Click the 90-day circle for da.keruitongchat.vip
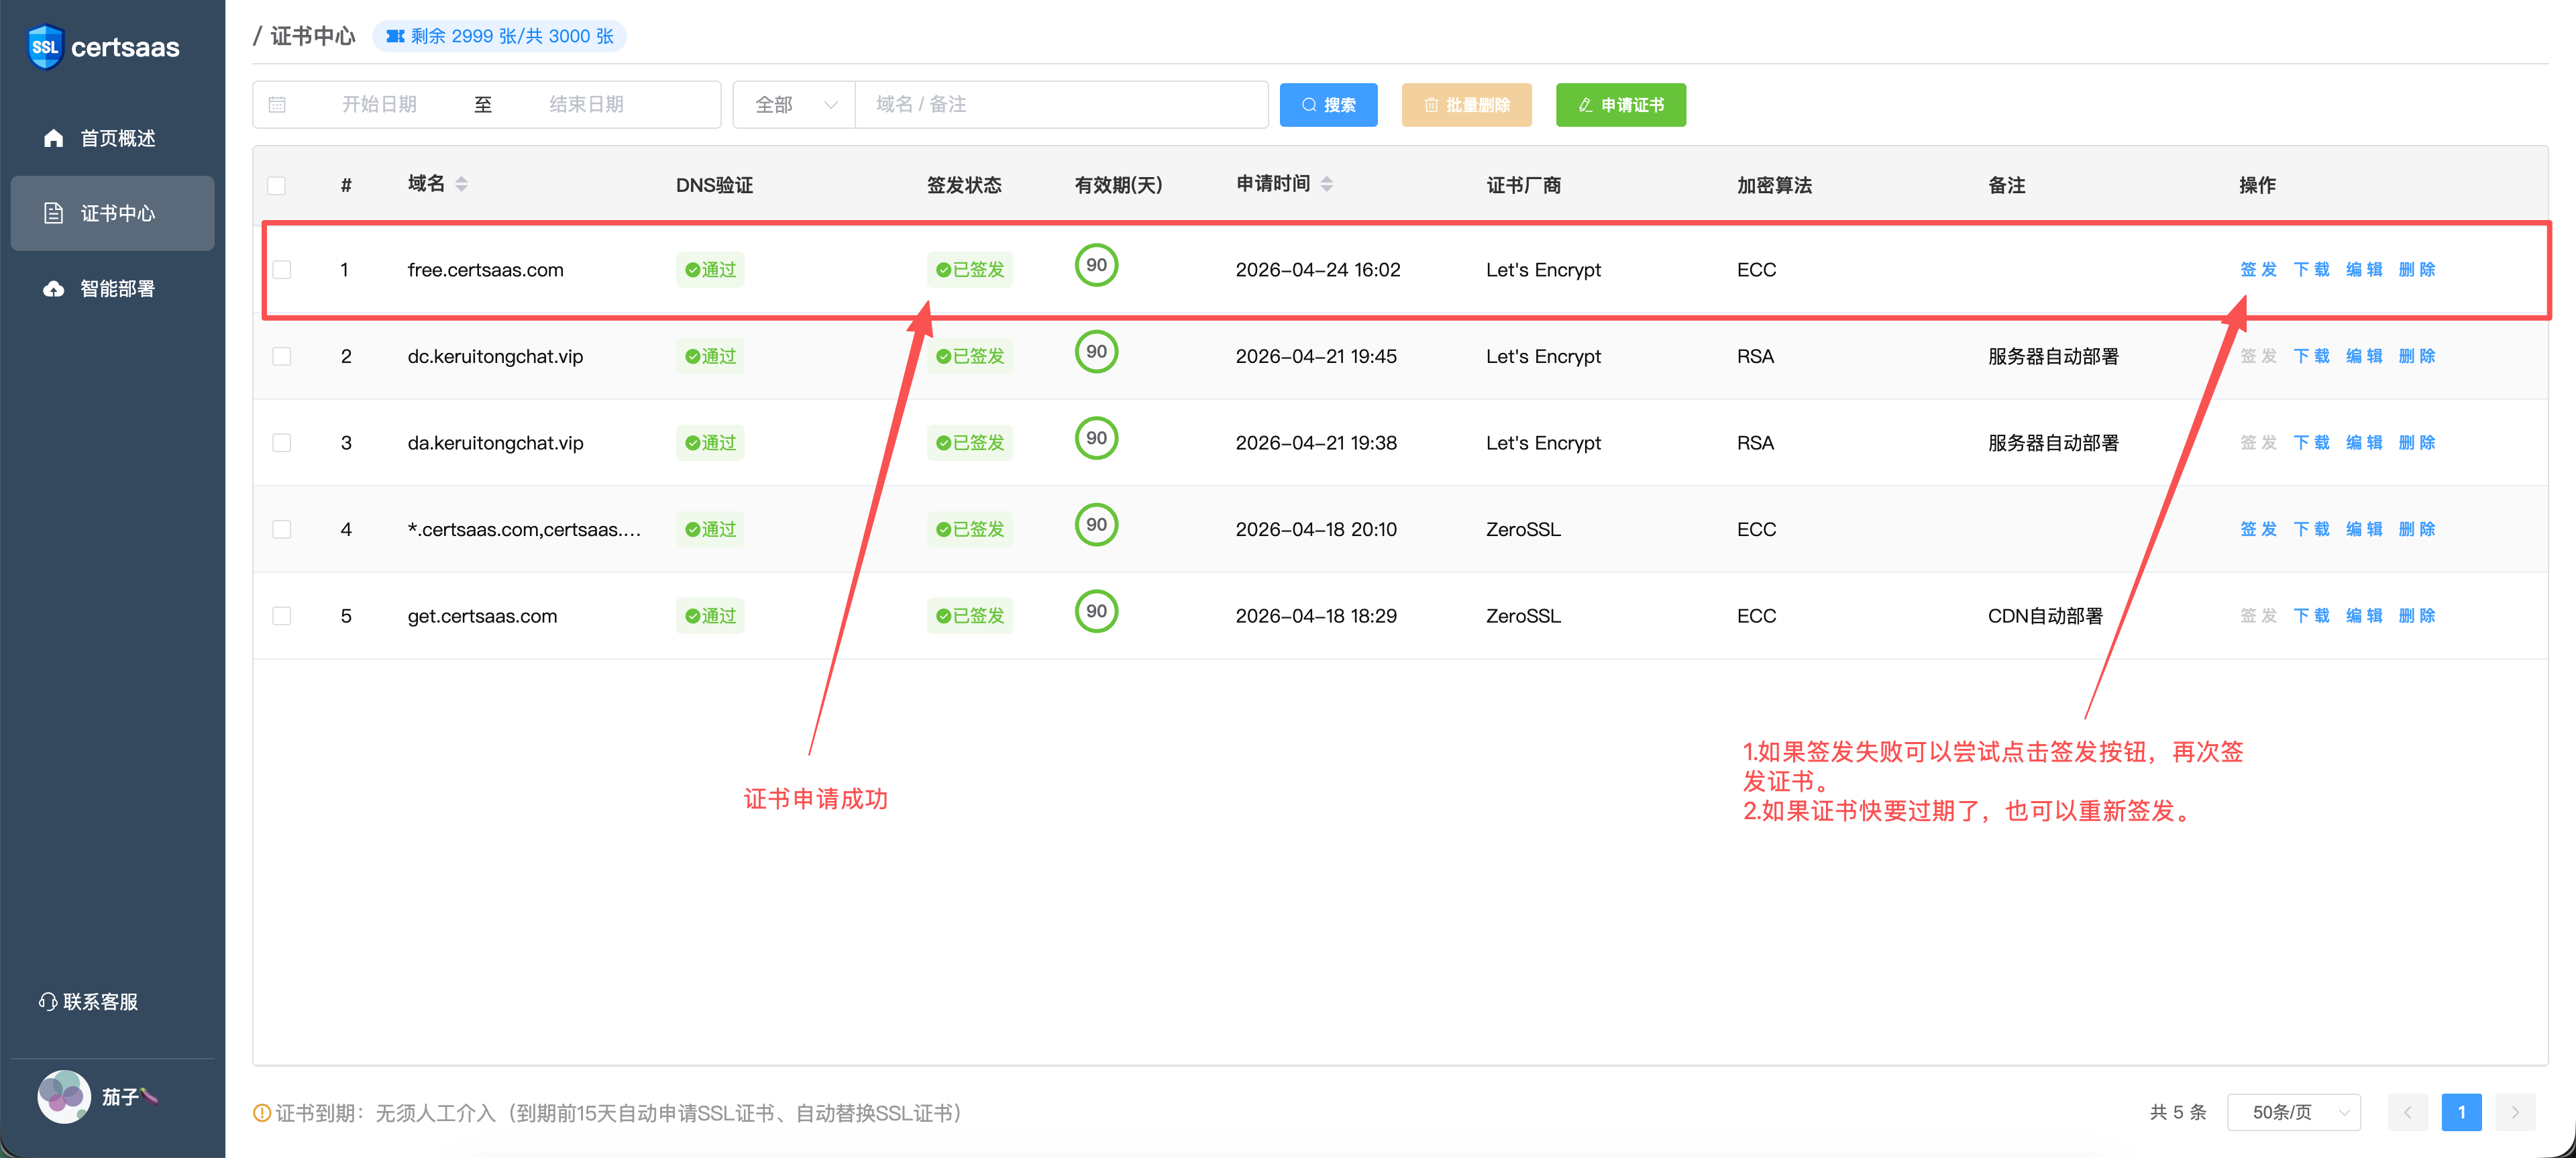This screenshot has height=1158, width=2576. (x=1096, y=438)
